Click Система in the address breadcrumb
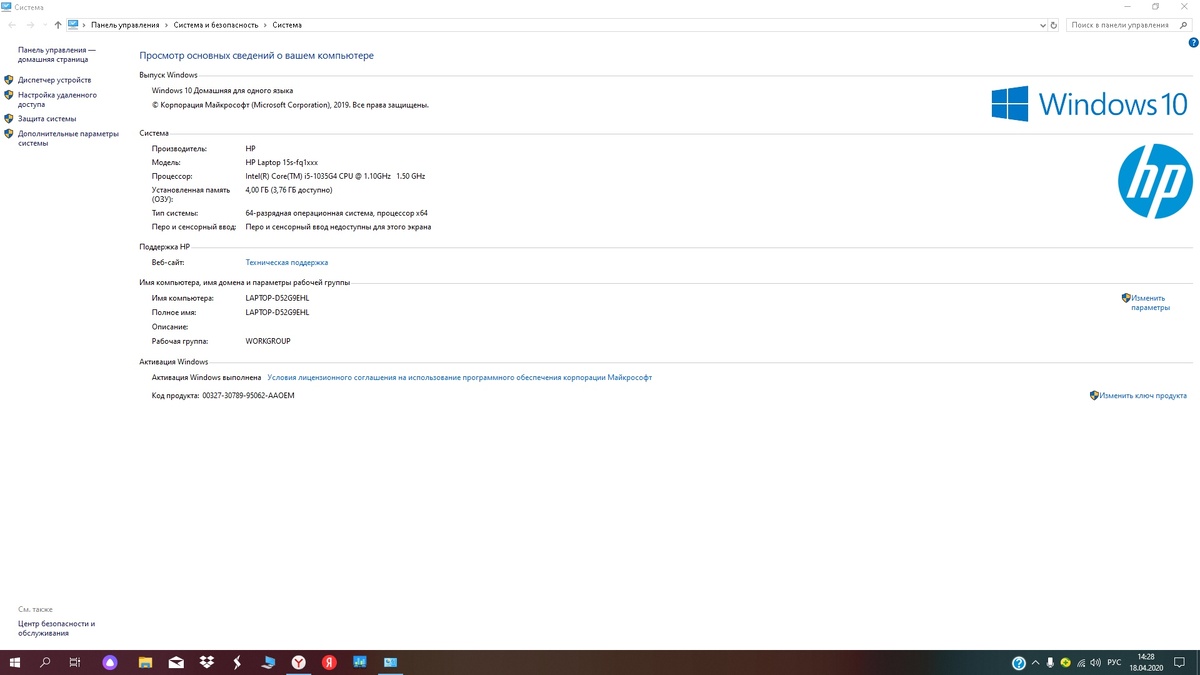 287,25
